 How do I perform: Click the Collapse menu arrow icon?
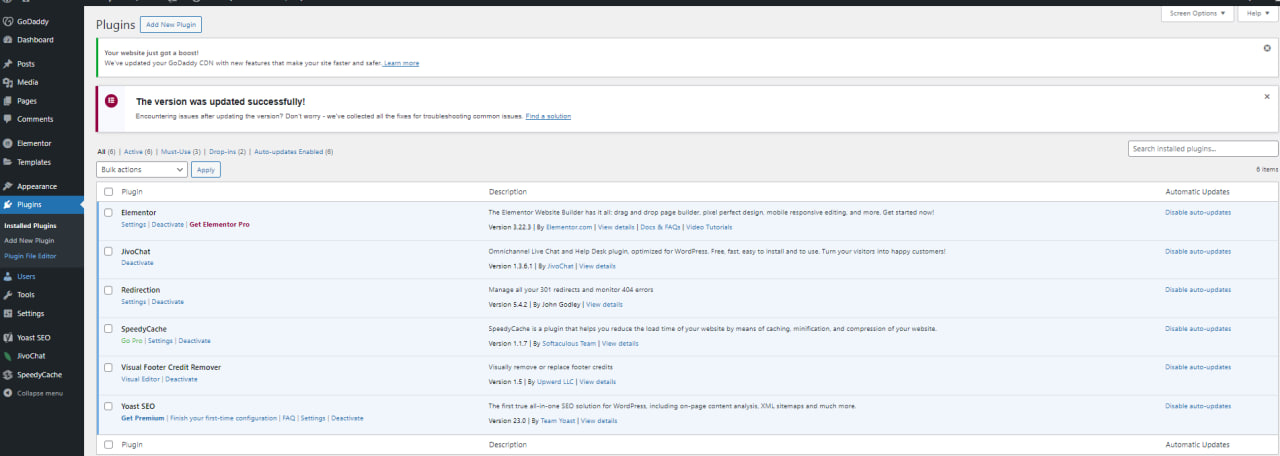coord(8,393)
